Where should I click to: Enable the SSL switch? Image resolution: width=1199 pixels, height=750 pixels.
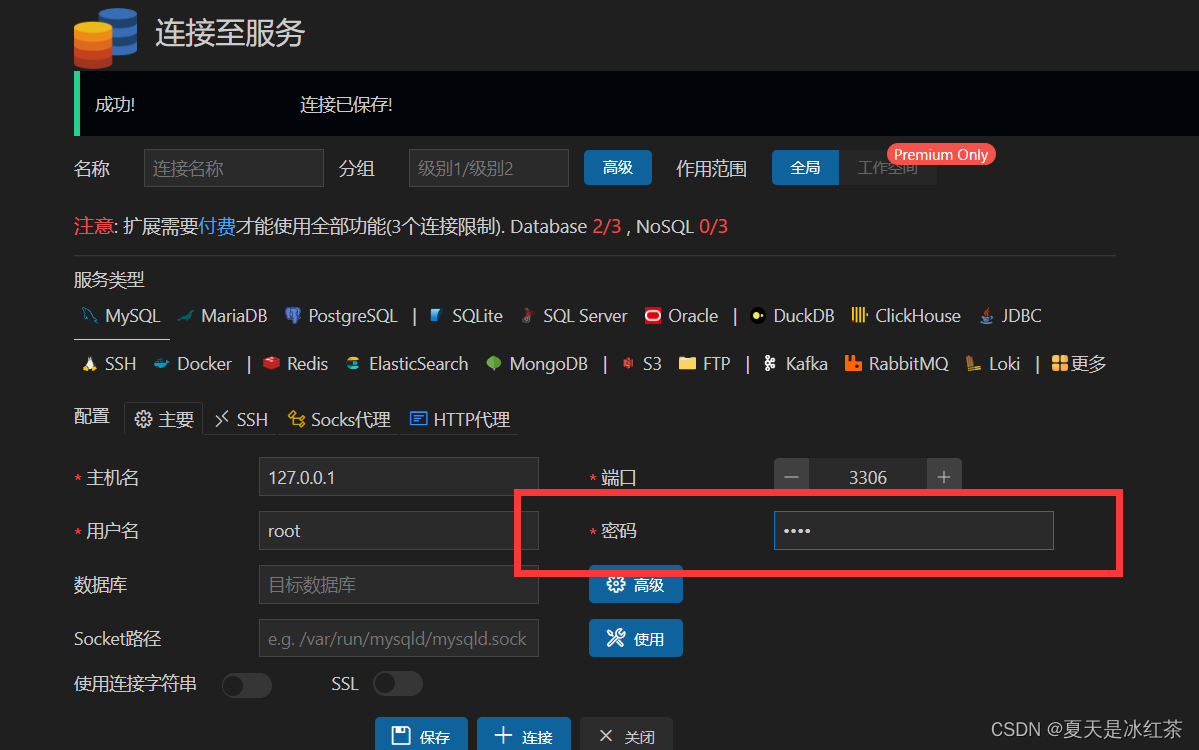tap(398, 683)
